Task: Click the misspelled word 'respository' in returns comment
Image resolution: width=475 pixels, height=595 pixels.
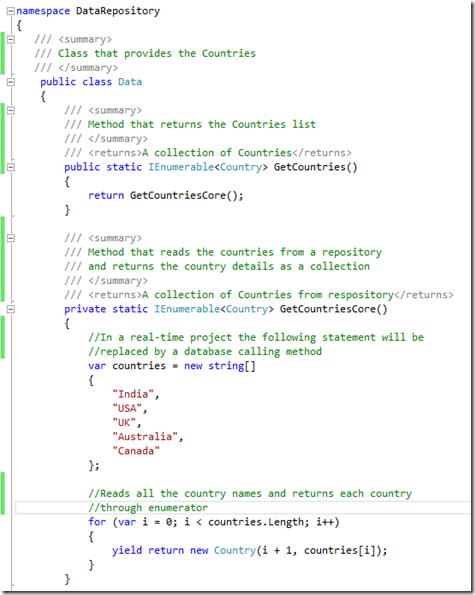Action: coord(361,295)
